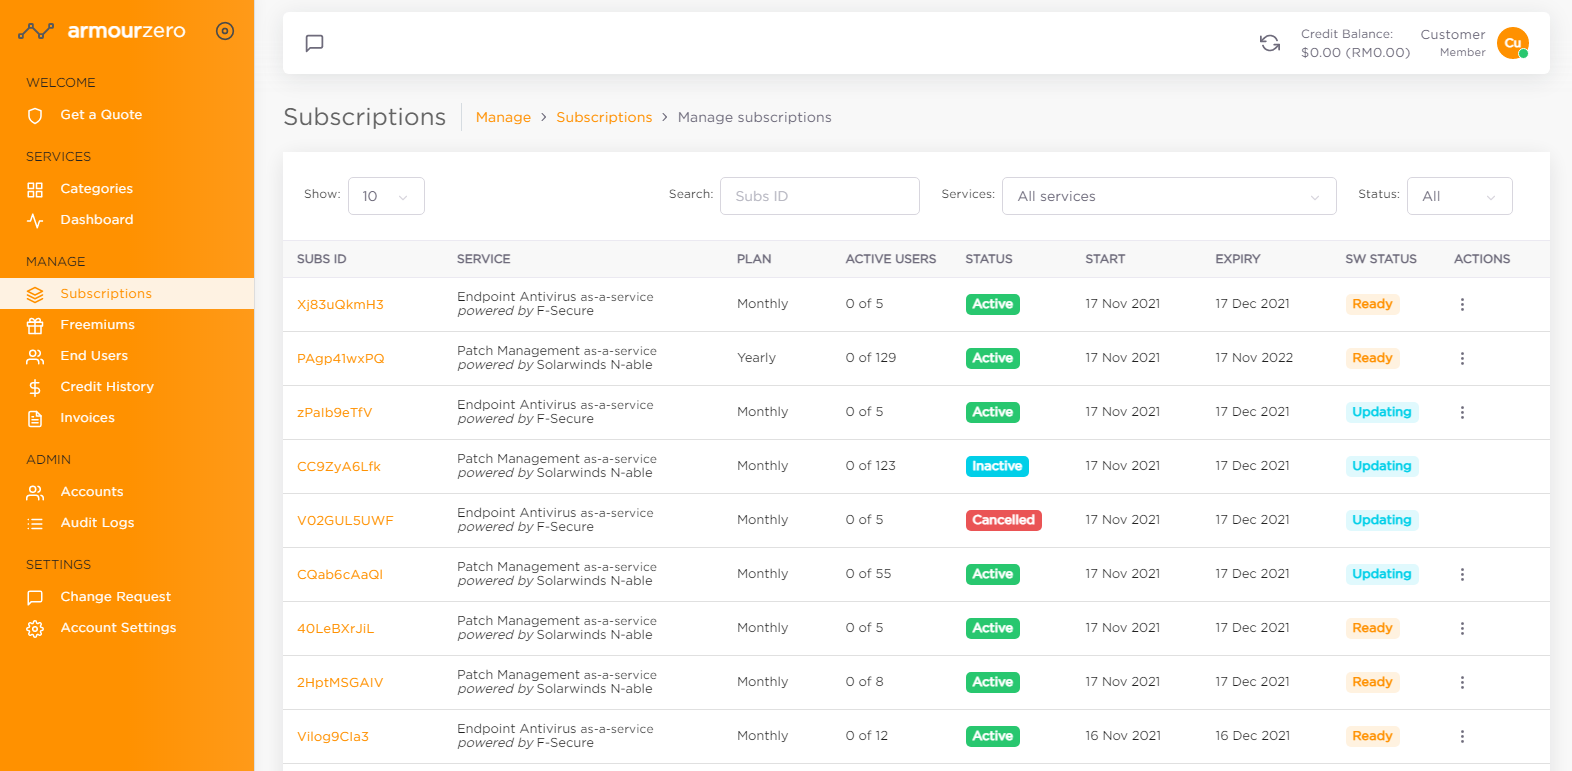Click the Subscriptions layers icon

pyautogui.click(x=35, y=294)
